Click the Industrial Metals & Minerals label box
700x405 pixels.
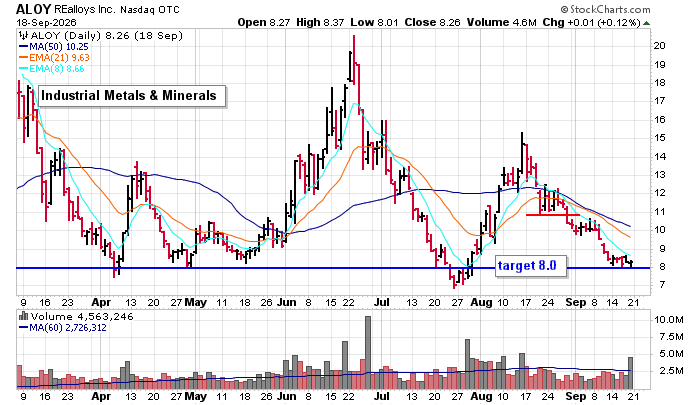coord(132,96)
